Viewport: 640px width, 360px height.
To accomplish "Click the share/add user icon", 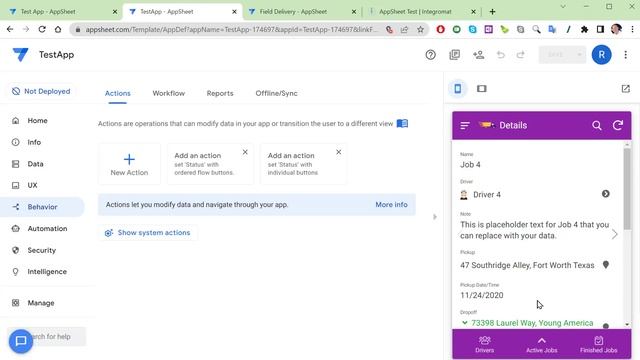I will [478, 55].
